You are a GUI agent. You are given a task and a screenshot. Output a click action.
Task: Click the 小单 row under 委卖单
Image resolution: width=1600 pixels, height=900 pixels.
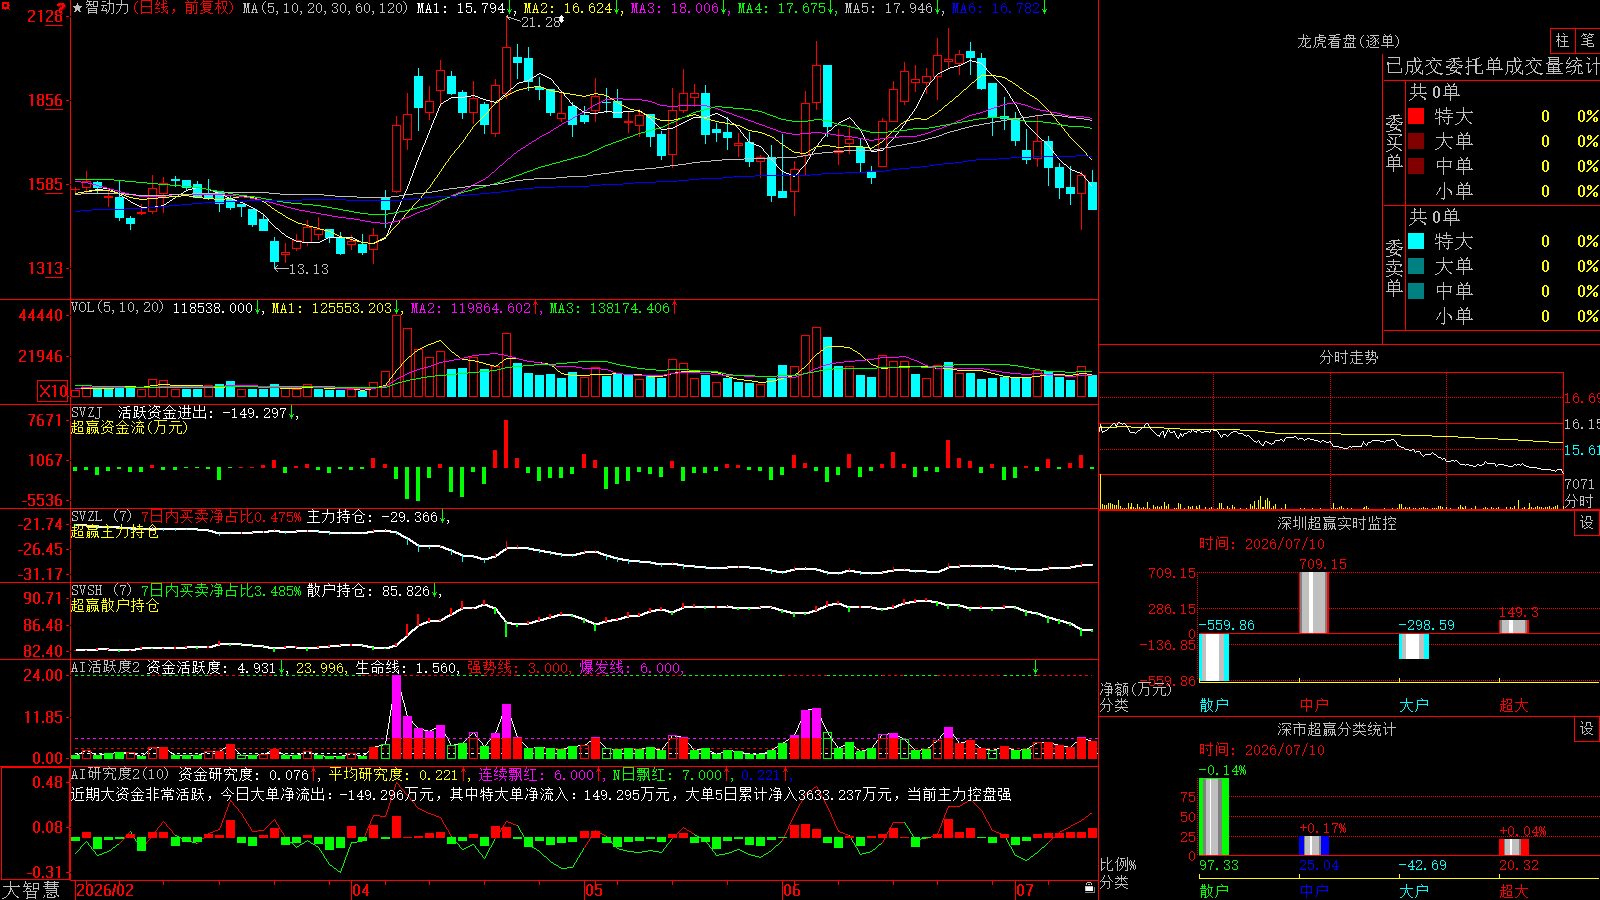point(1502,316)
